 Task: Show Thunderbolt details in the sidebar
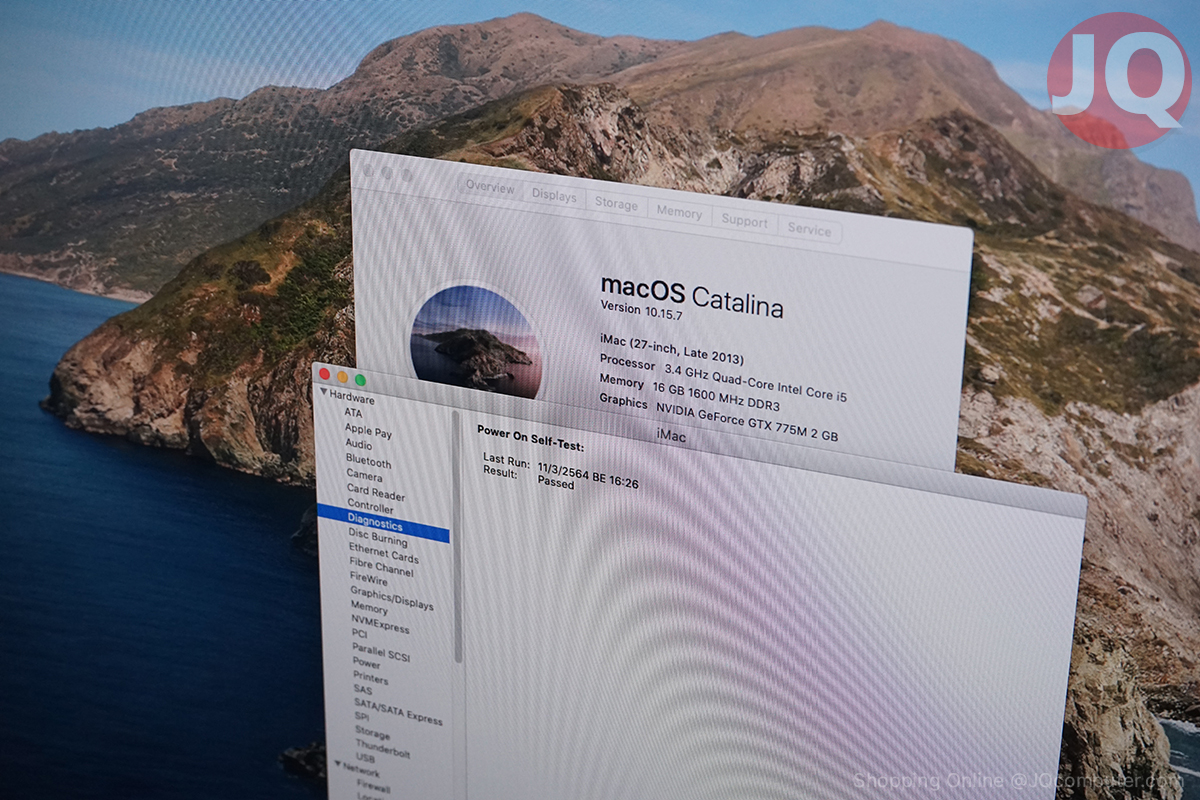(383, 749)
